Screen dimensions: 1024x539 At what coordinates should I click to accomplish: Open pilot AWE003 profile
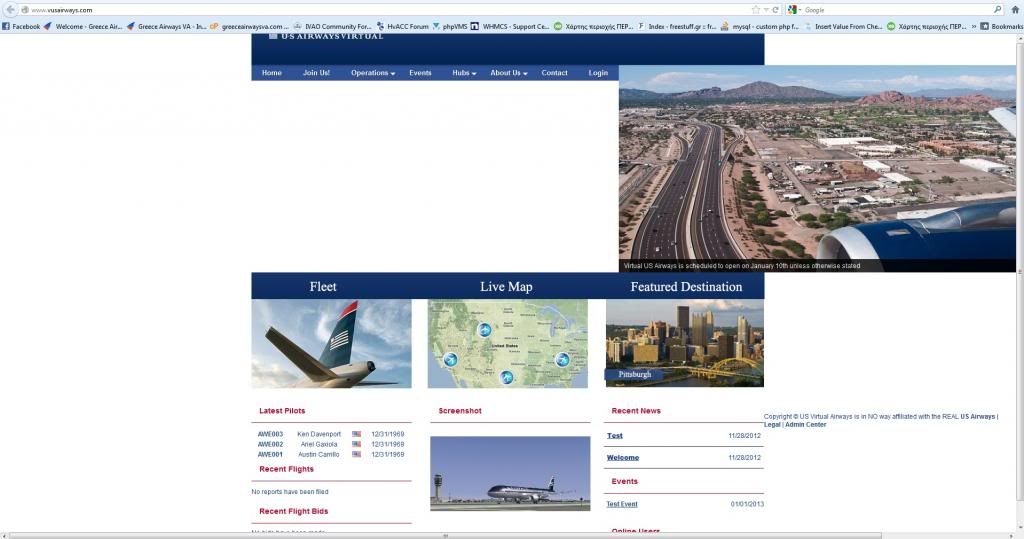coord(270,434)
